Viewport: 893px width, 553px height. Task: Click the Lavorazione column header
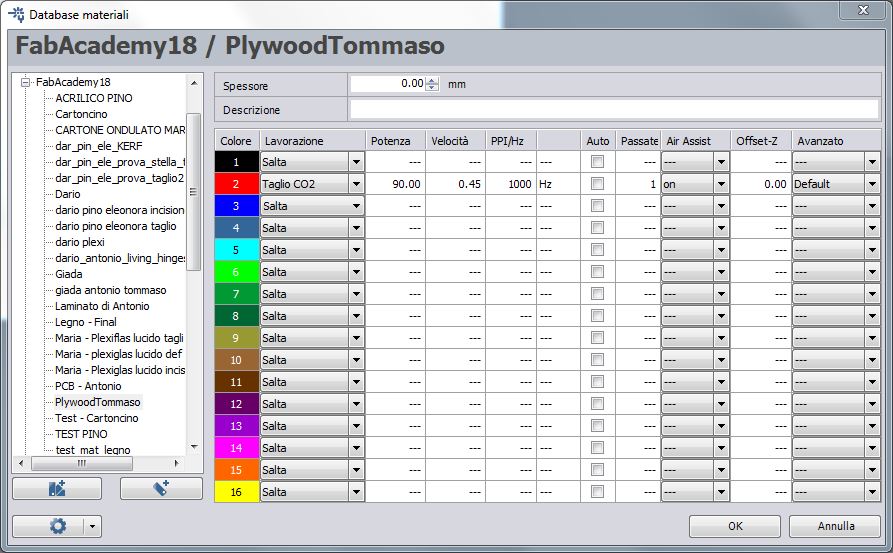(312, 141)
